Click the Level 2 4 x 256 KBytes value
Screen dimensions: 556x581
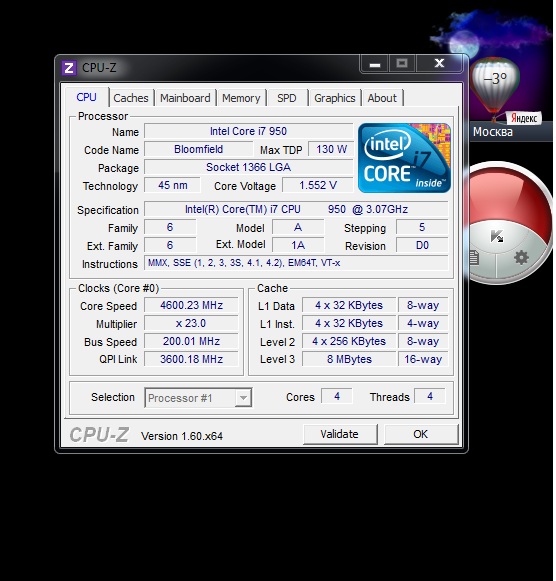coord(349,341)
